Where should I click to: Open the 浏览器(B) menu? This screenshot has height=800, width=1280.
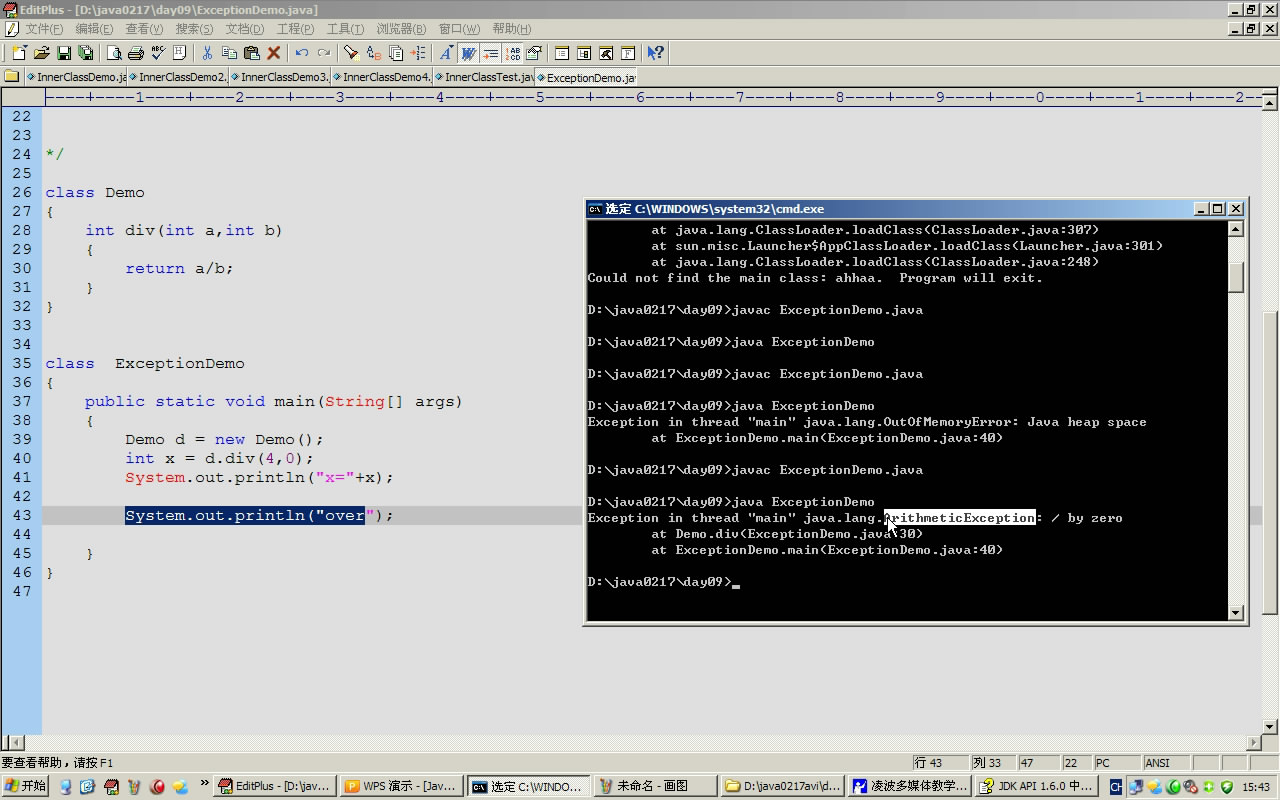(x=401, y=29)
